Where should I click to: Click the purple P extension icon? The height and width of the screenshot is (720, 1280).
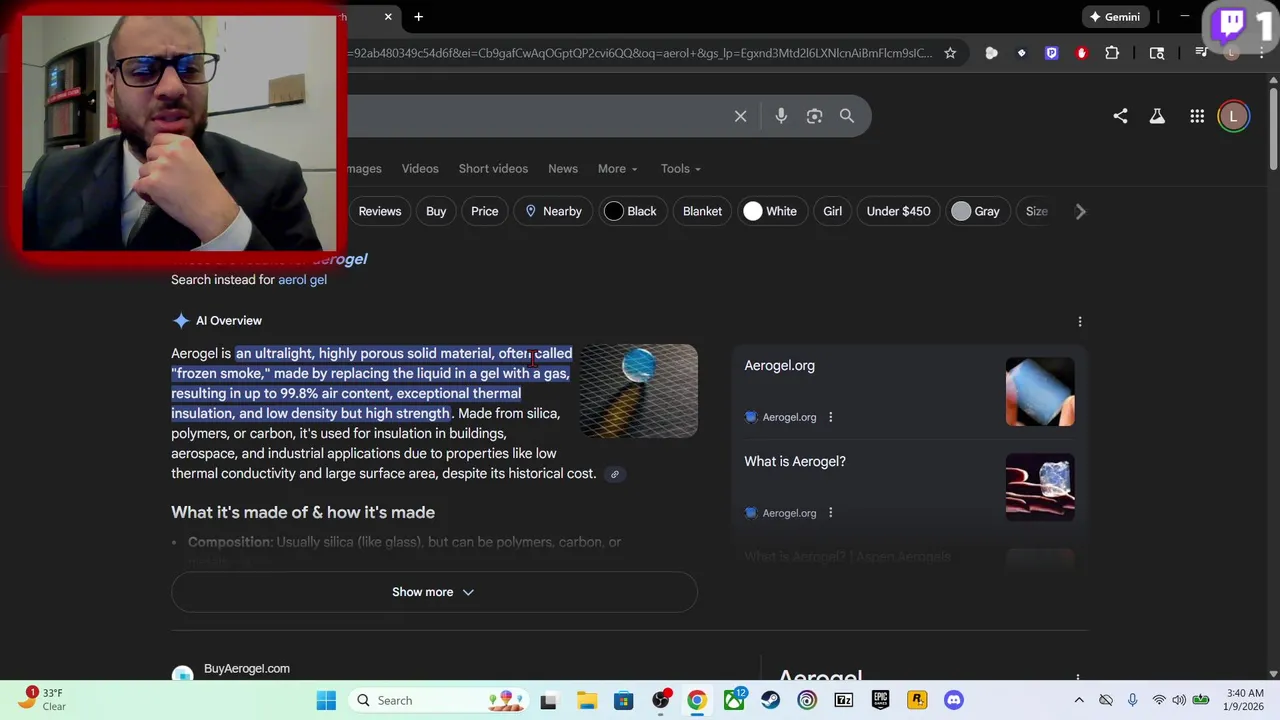click(1051, 53)
